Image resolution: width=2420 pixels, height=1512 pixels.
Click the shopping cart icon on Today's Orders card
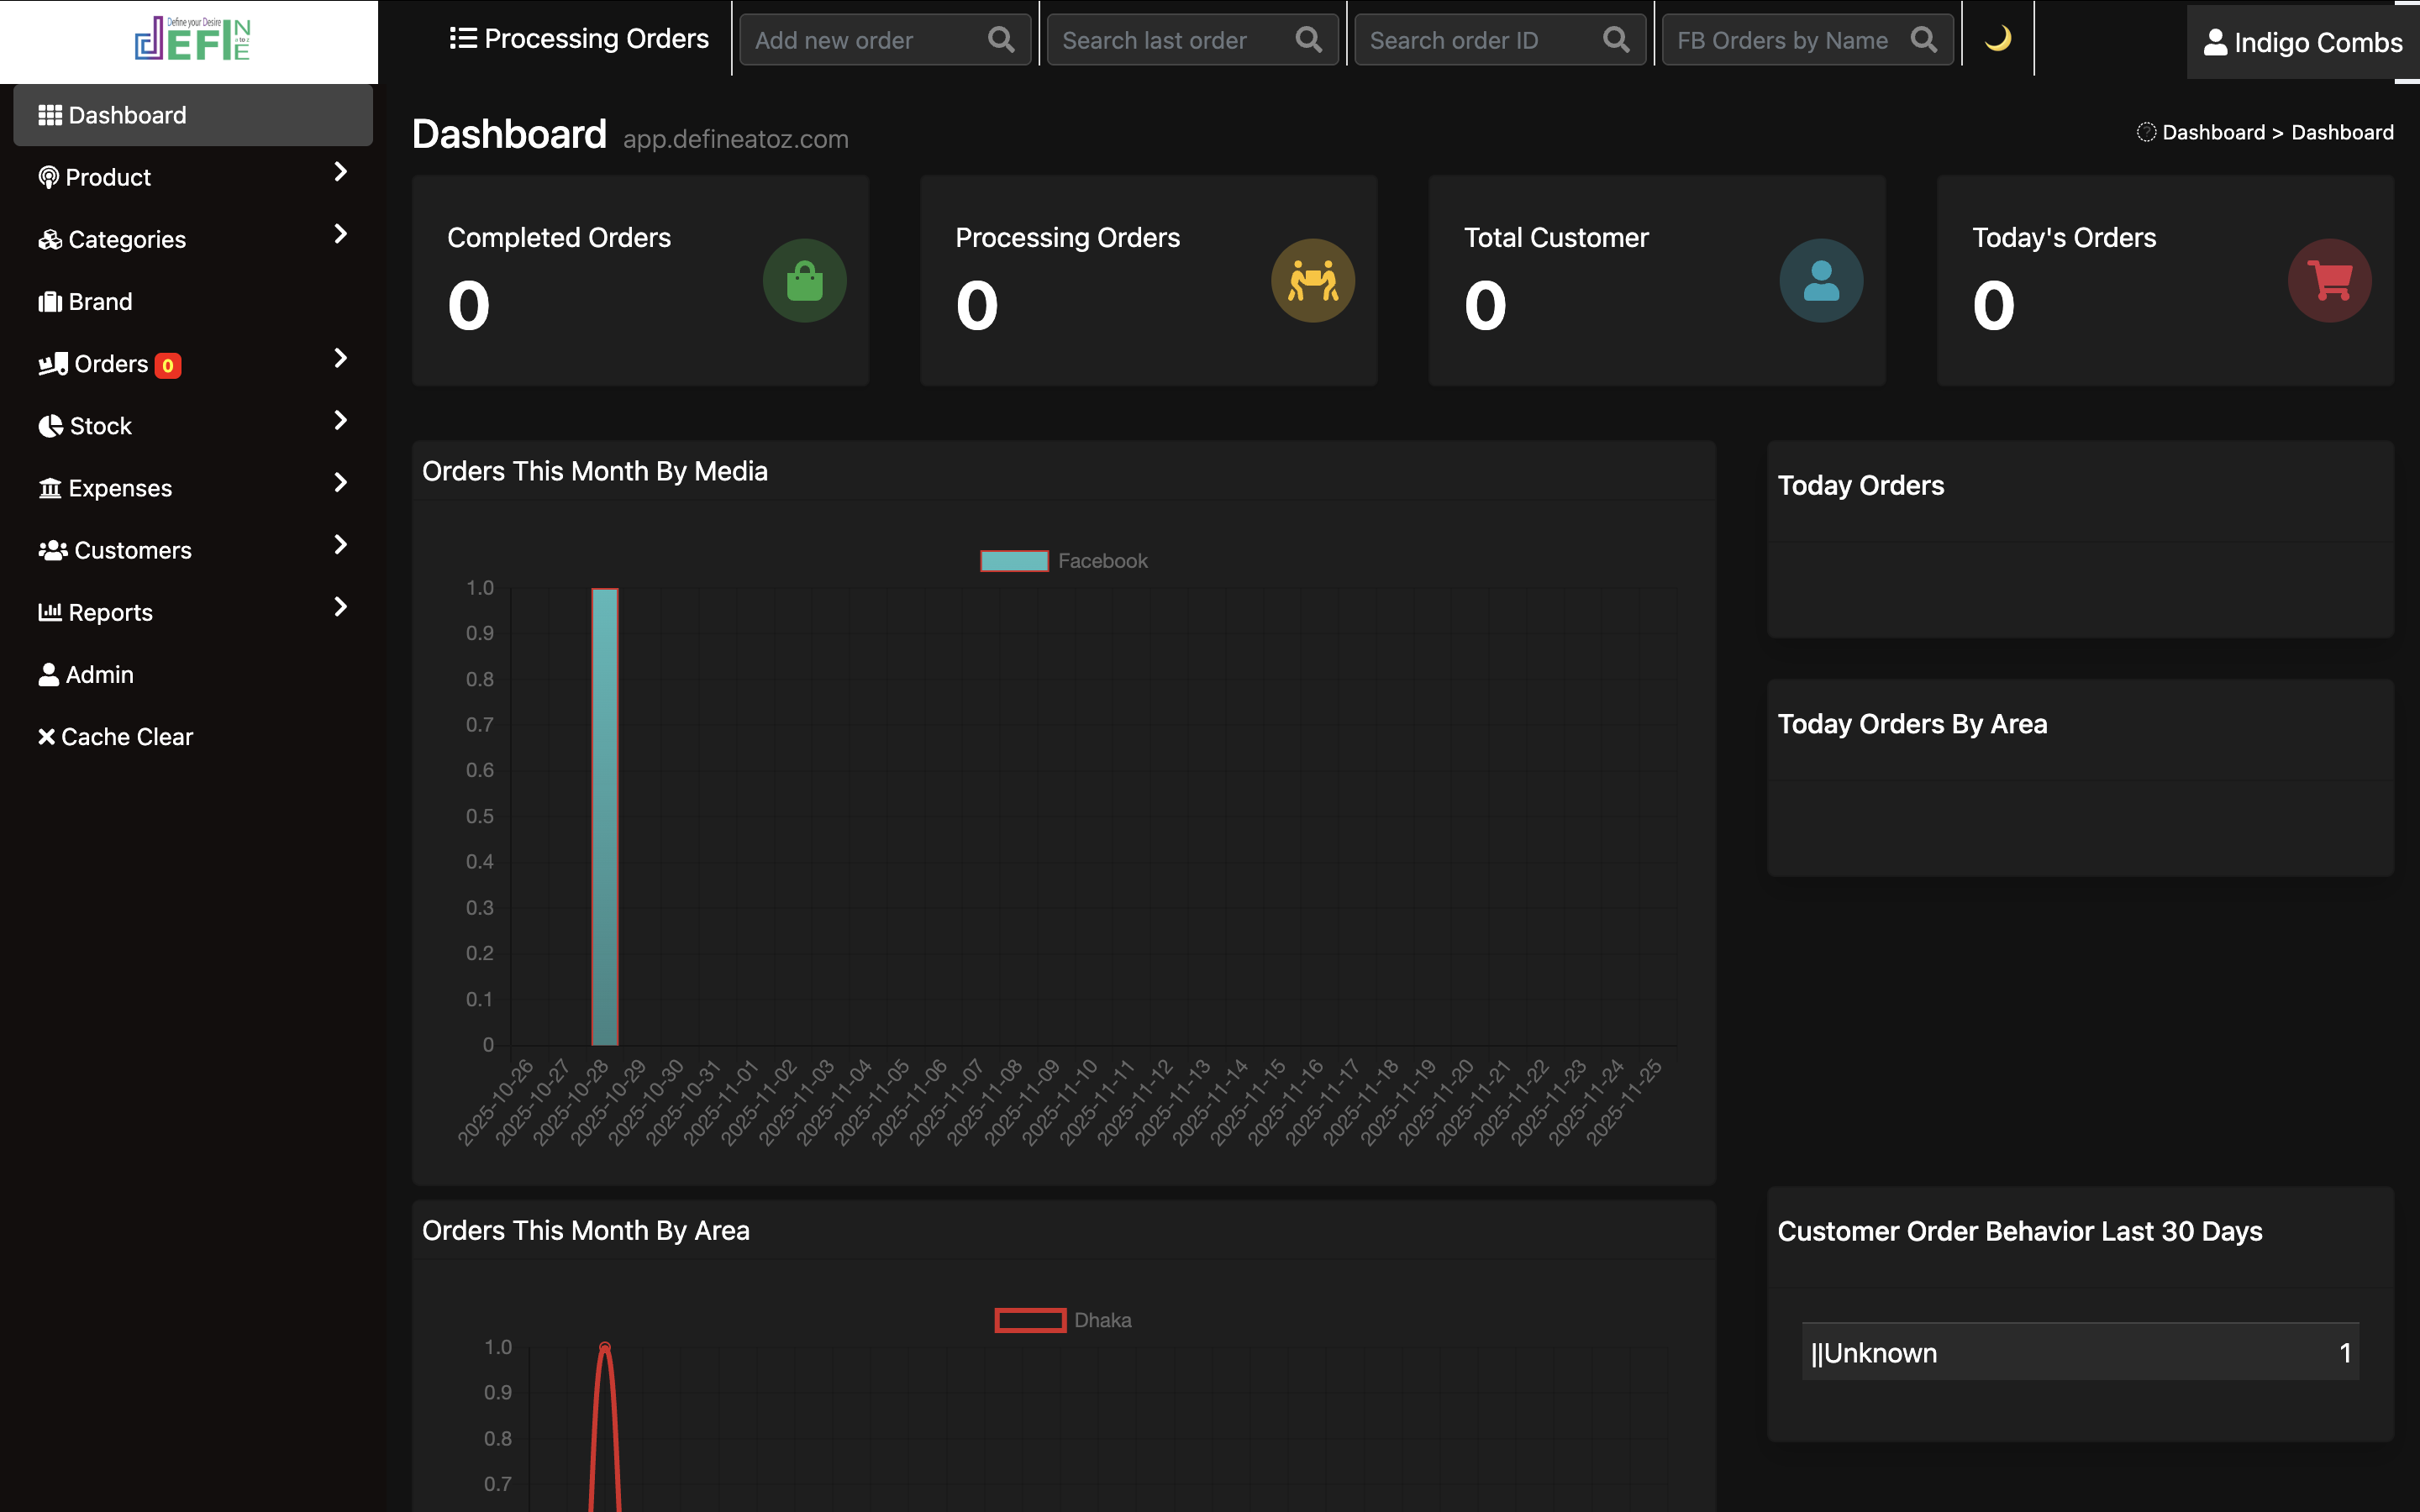coord(2330,281)
